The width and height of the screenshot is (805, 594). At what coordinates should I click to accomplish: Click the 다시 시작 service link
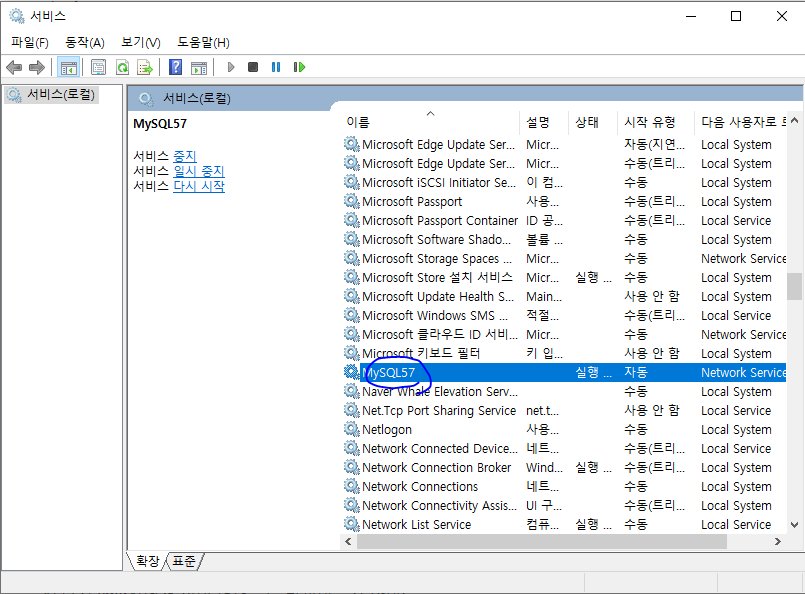[199, 186]
